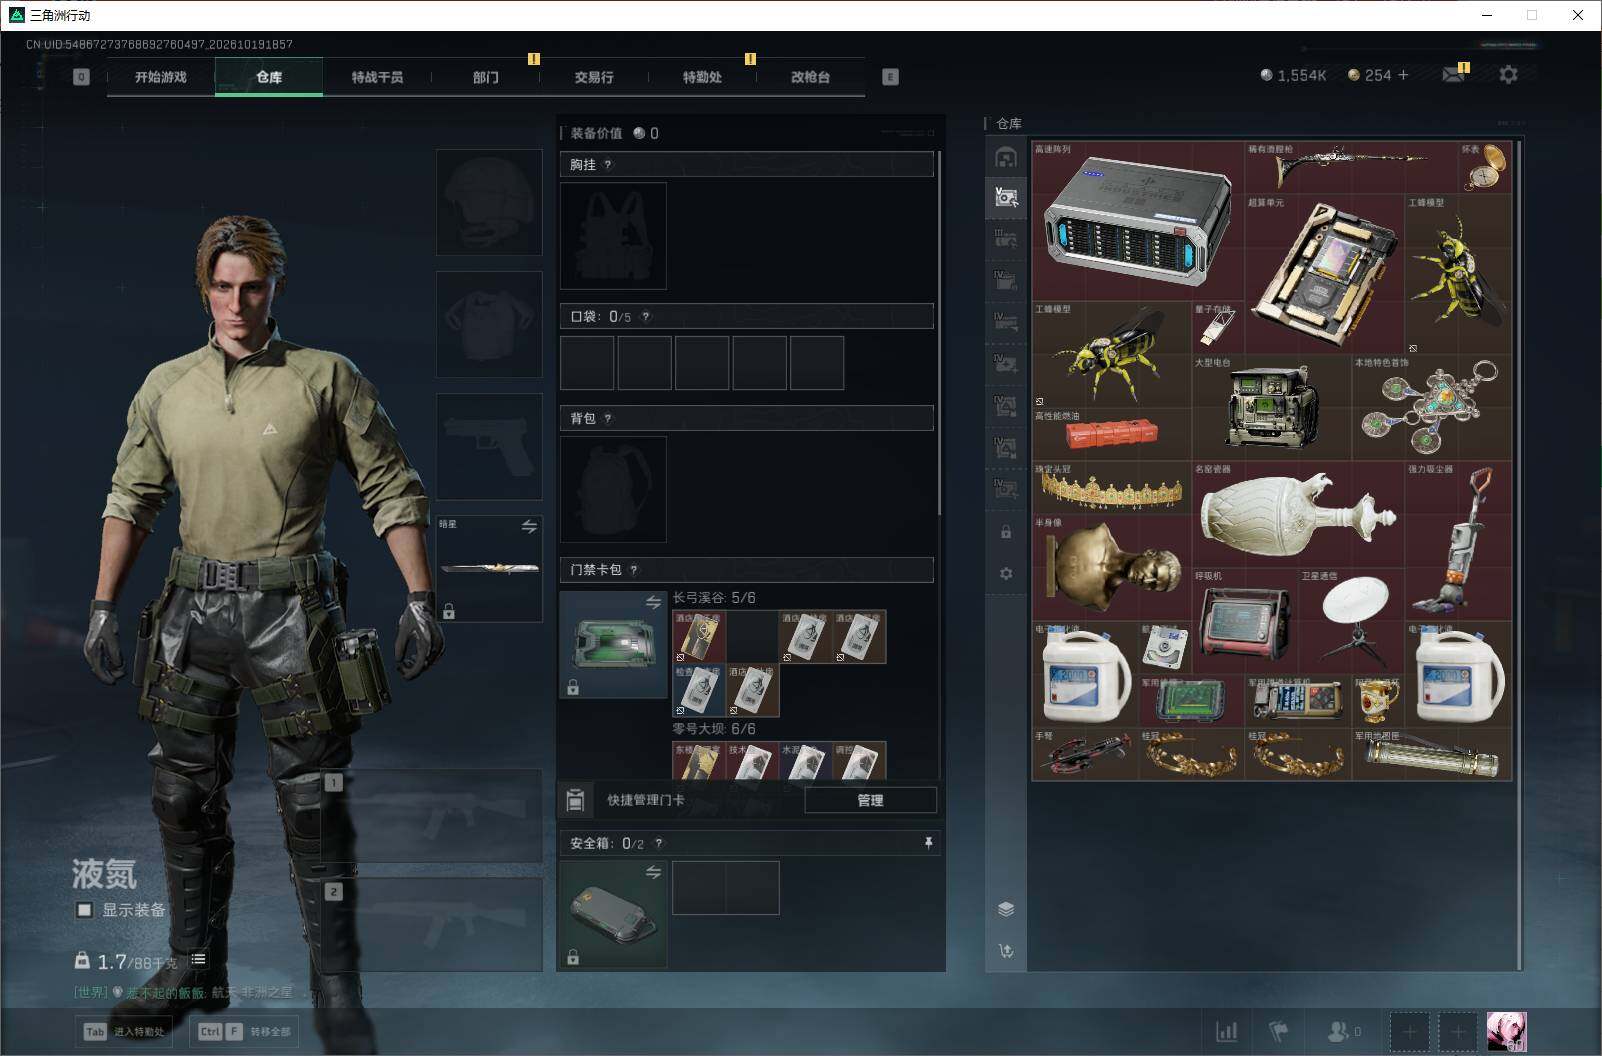Go to the 改枪台 tab
This screenshot has width=1602, height=1056.
(x=810, y=77)
